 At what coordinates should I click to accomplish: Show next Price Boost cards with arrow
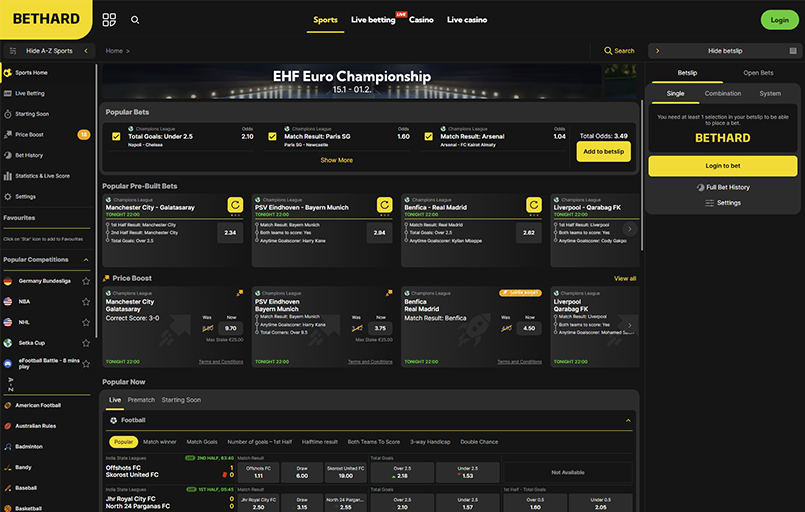click(629, 325)
